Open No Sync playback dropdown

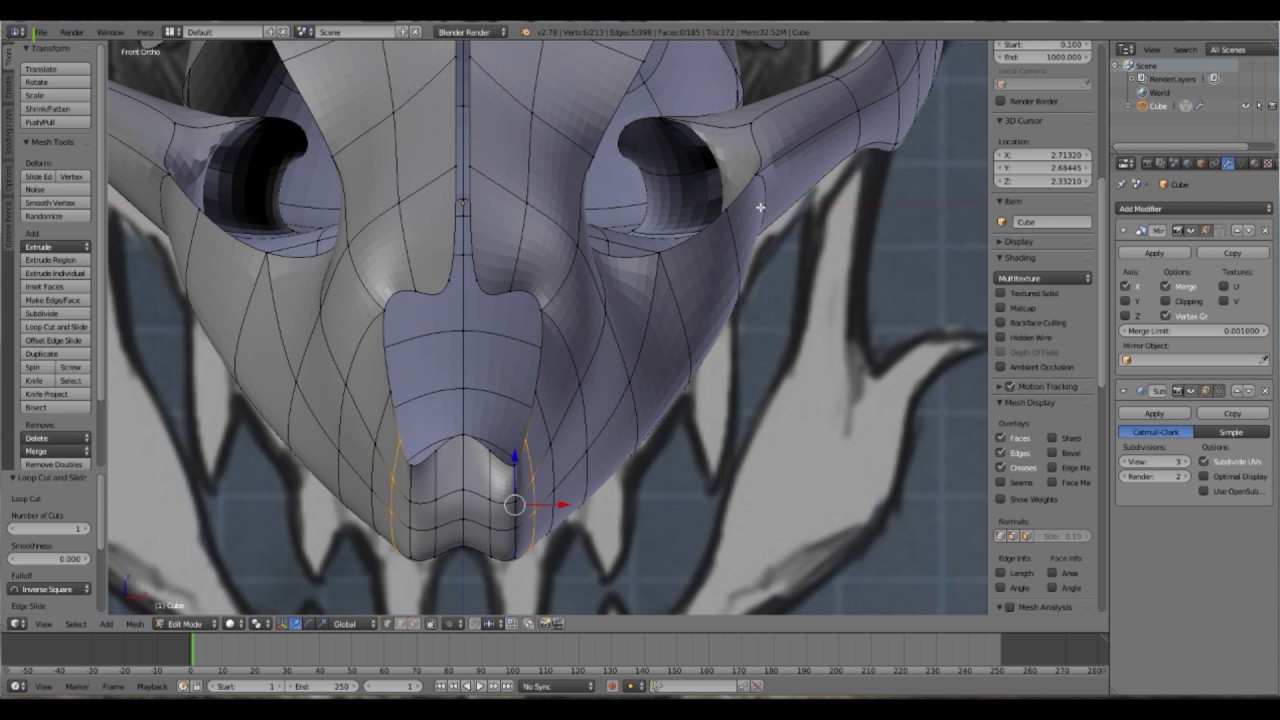click(556, 686)
